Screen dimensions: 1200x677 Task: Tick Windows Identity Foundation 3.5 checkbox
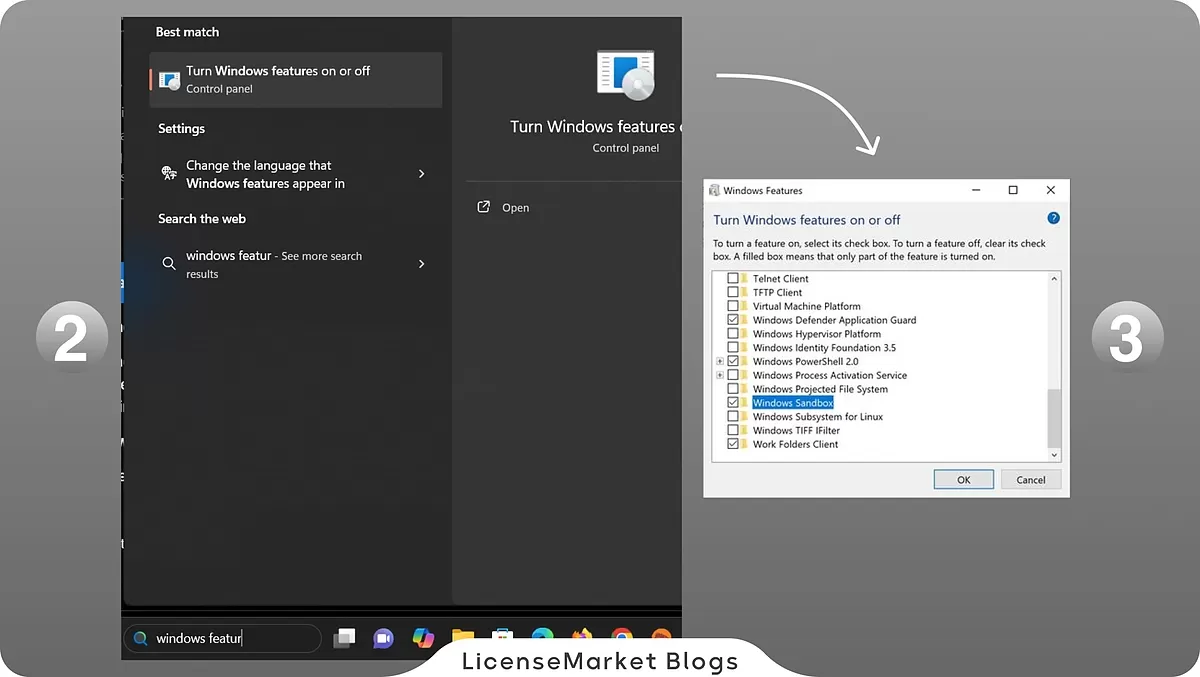pyautogui.click(x=733, y=348)
